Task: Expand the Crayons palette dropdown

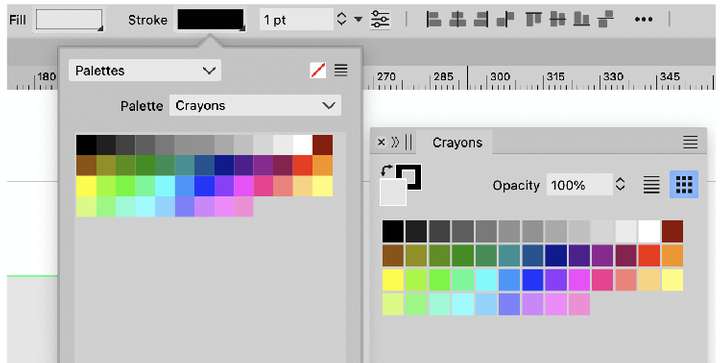Action: (x=255, y=106)
